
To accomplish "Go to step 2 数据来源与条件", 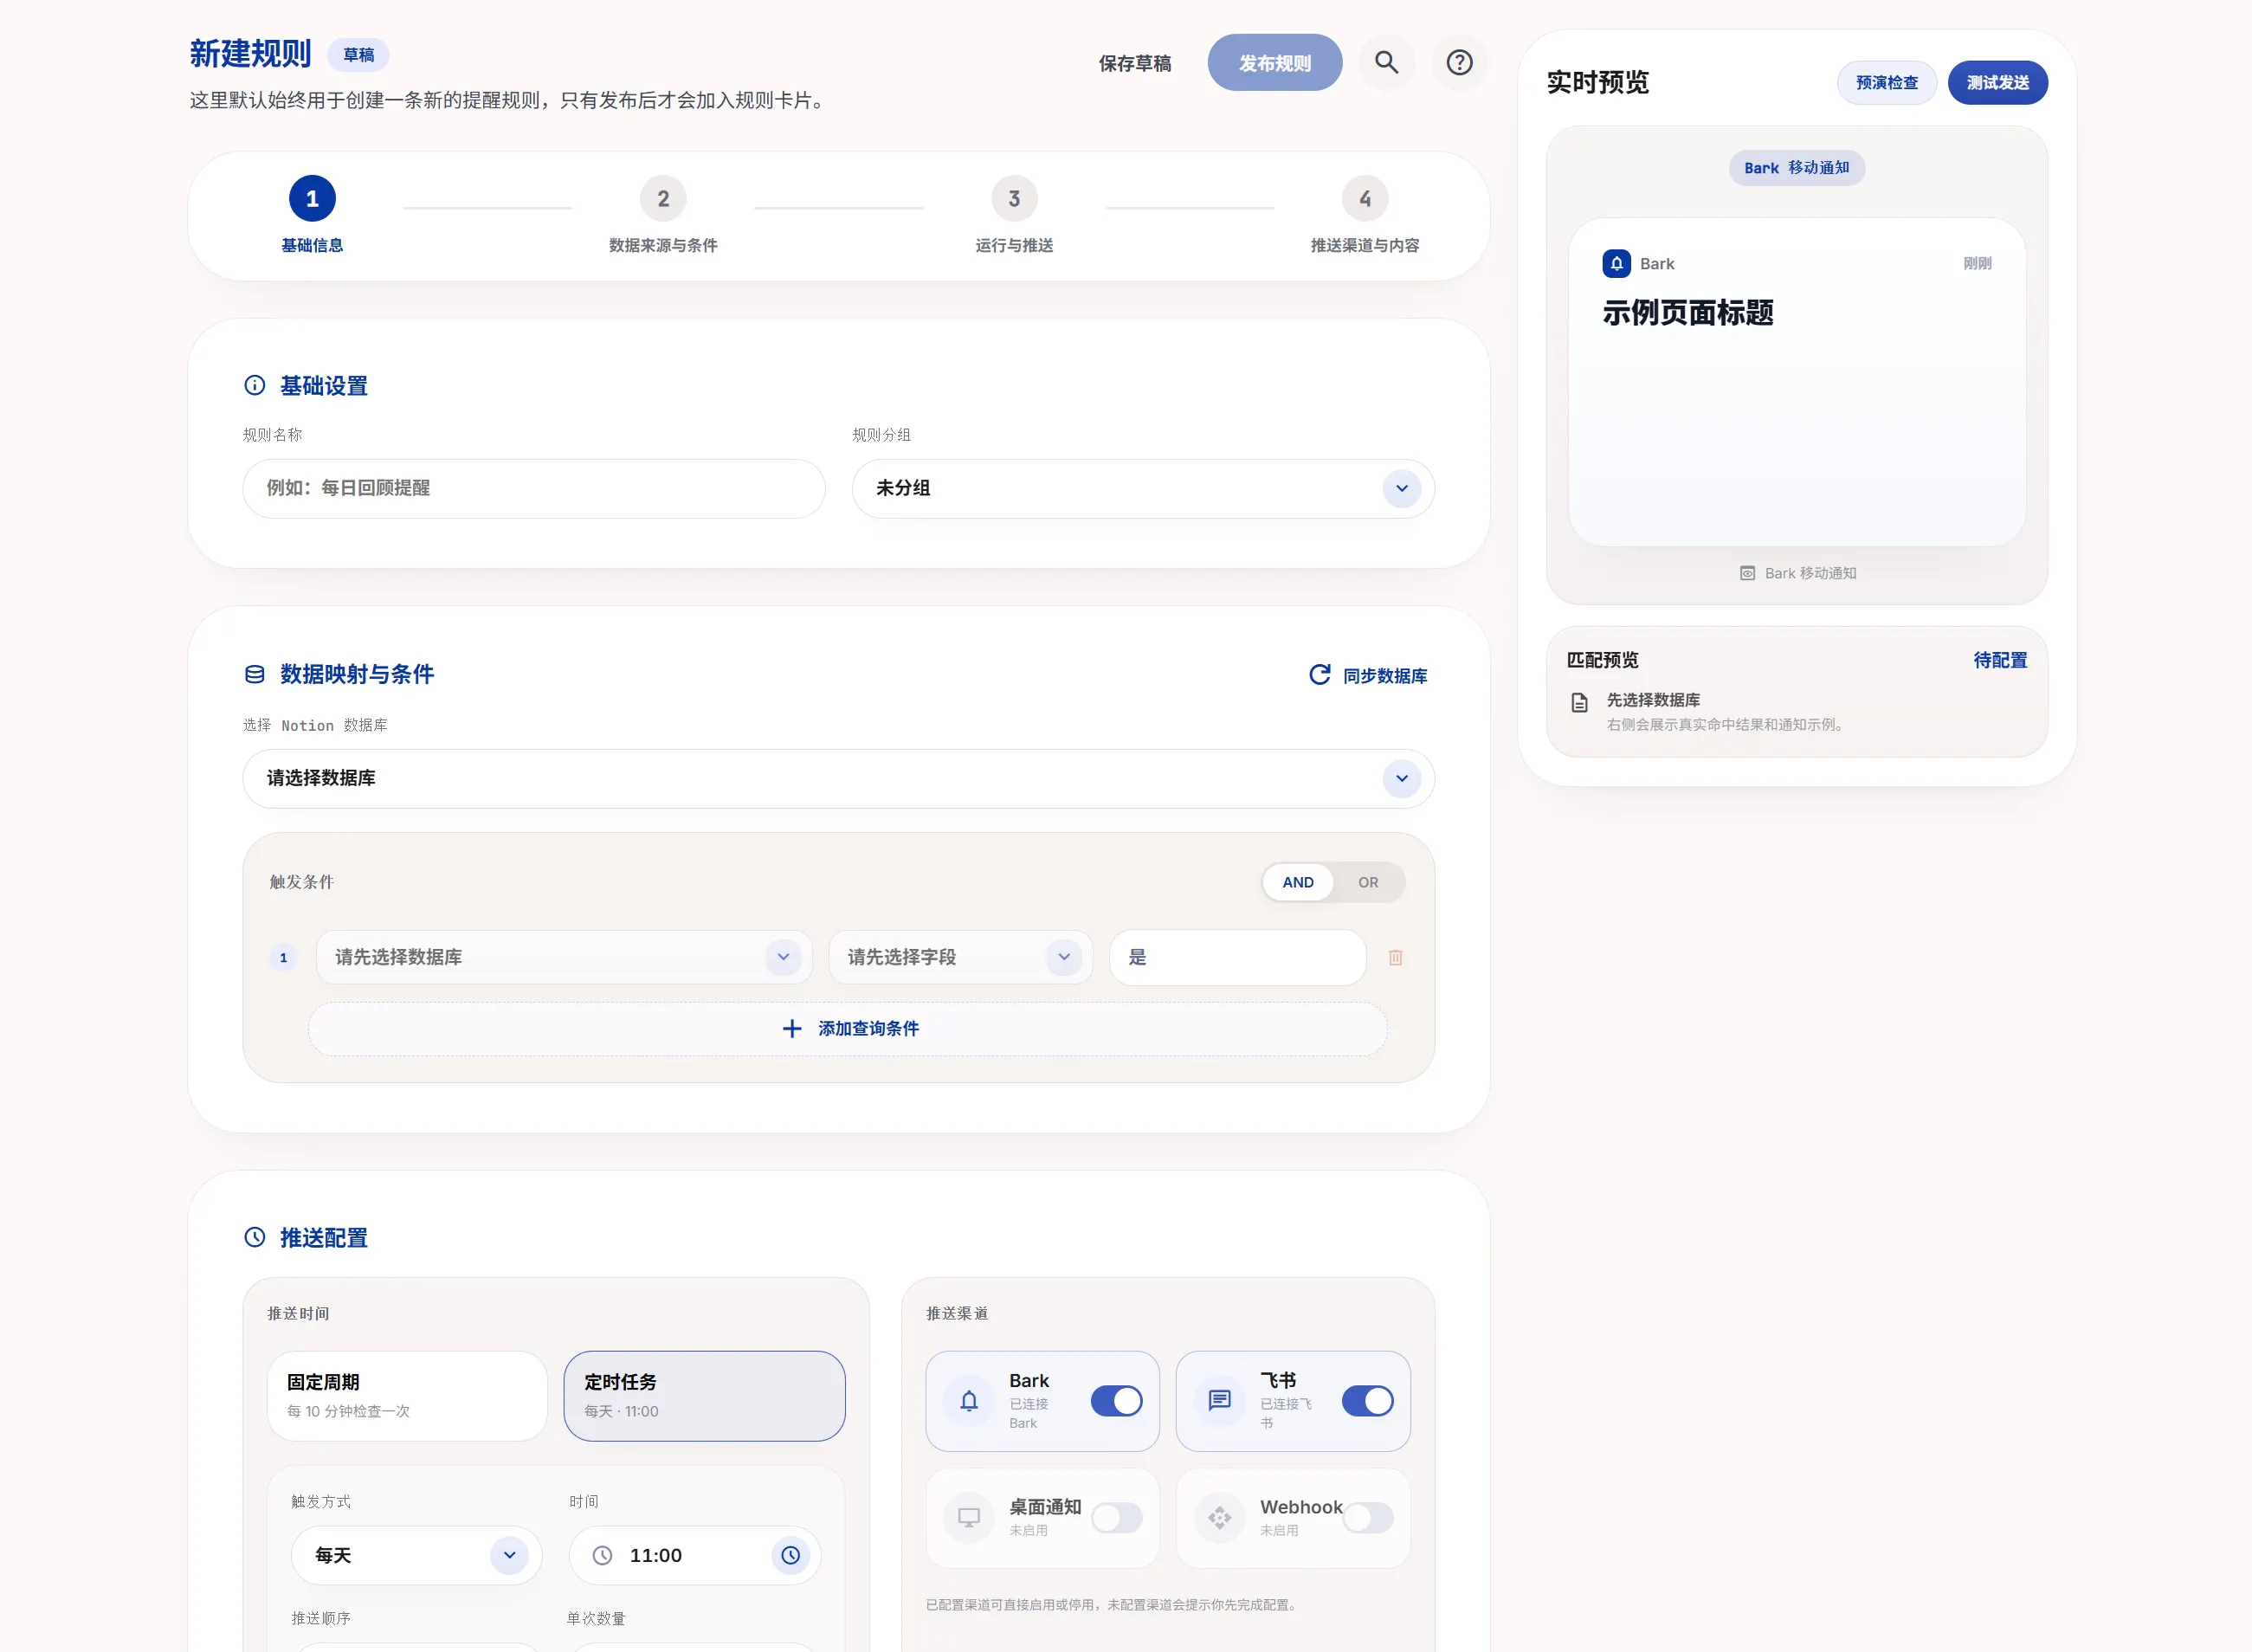I will [663, 216].
